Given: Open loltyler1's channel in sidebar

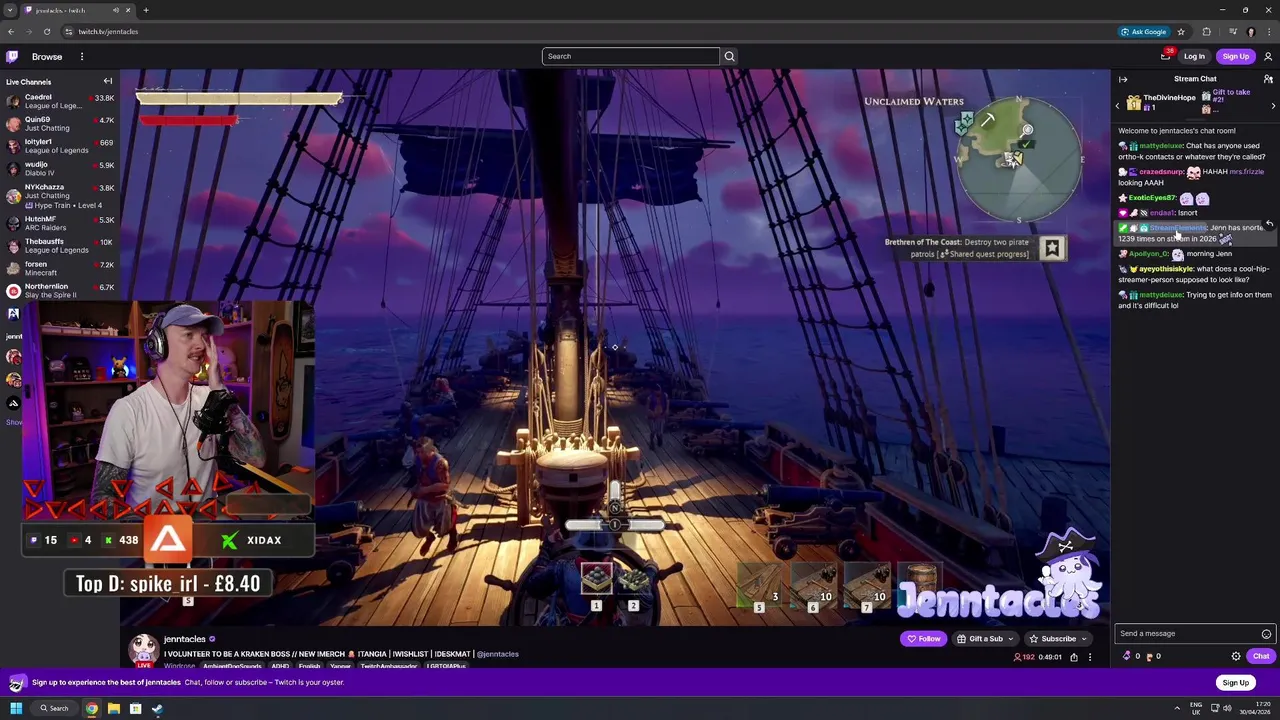Looking at the screenshot, I should (60, 146).
